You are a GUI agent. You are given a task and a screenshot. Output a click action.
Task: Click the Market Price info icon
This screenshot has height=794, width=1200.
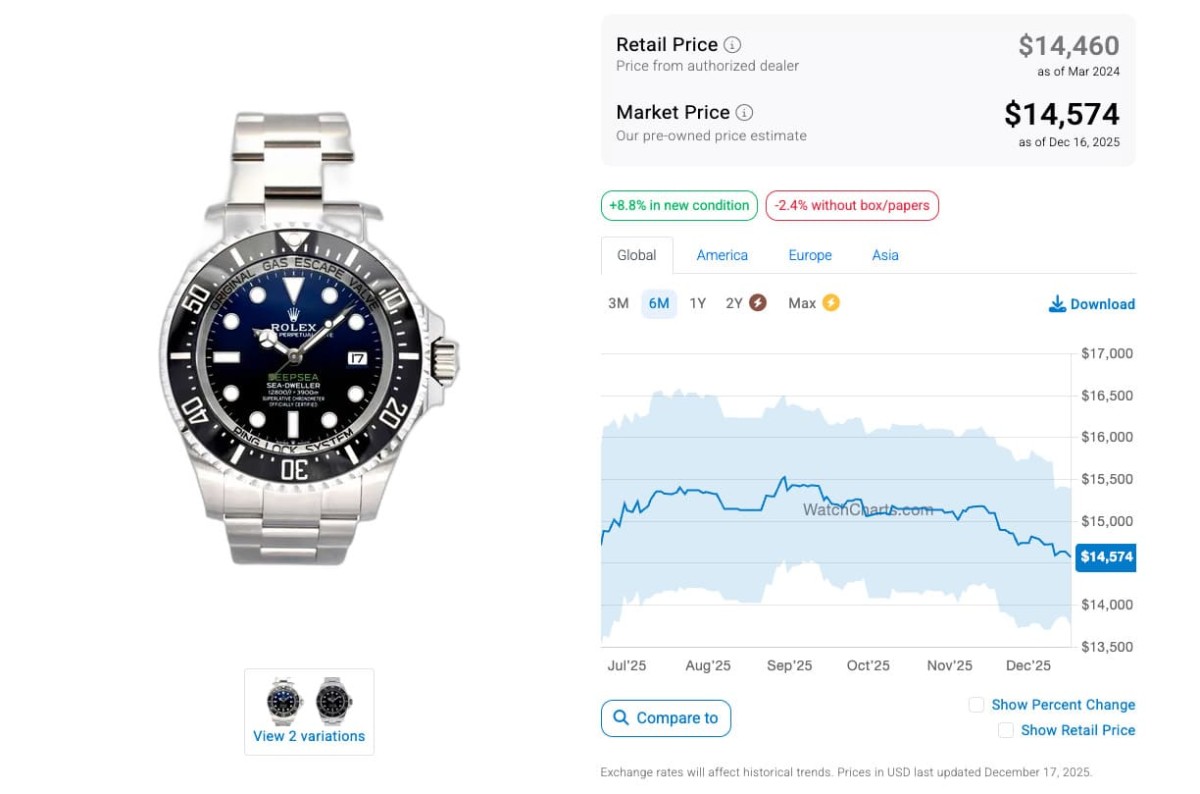(x=745, y=113)
